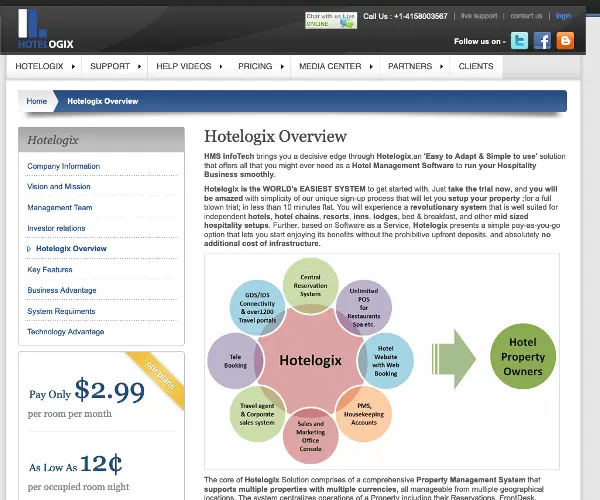Open the Blogger follow icon
The image size is (600, 500).
pos(566,41)
